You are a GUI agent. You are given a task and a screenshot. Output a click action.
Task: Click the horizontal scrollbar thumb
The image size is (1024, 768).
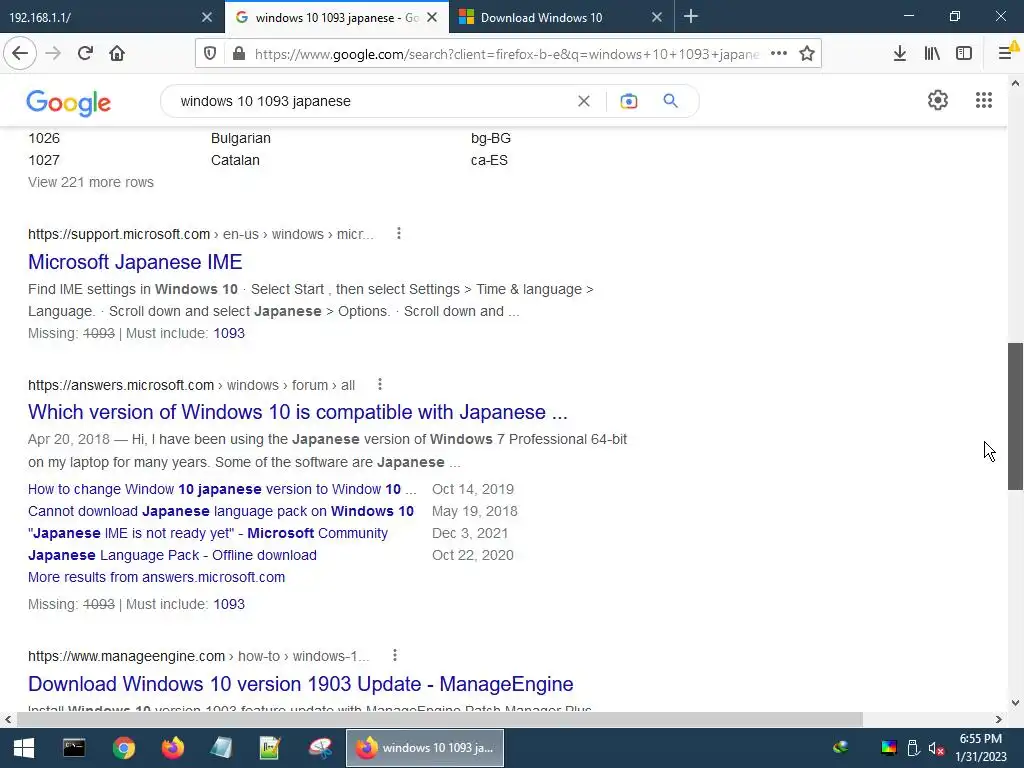(x=440, y=719)
